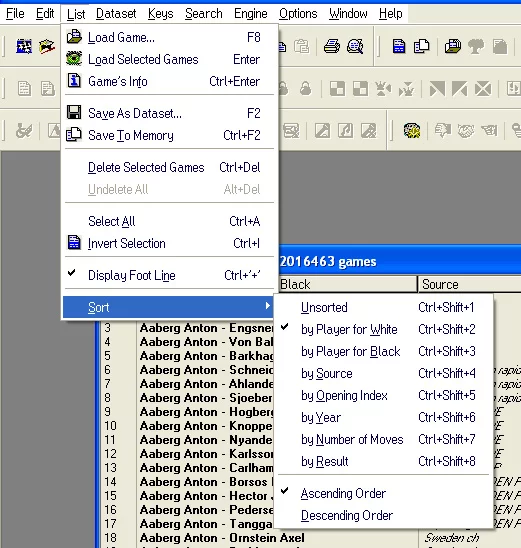Sort by Player for White

click(x=383, y=330)
